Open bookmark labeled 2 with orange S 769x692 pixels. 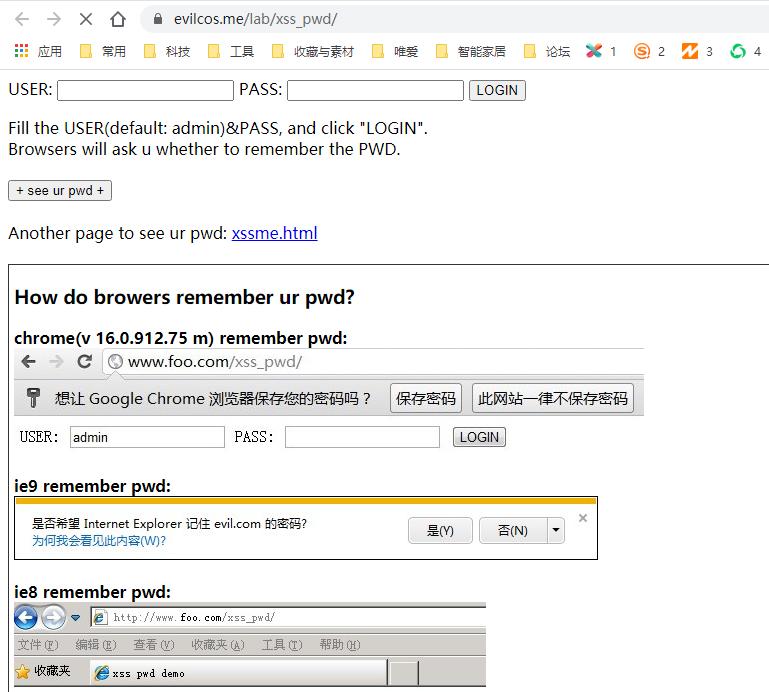(649, 51)
